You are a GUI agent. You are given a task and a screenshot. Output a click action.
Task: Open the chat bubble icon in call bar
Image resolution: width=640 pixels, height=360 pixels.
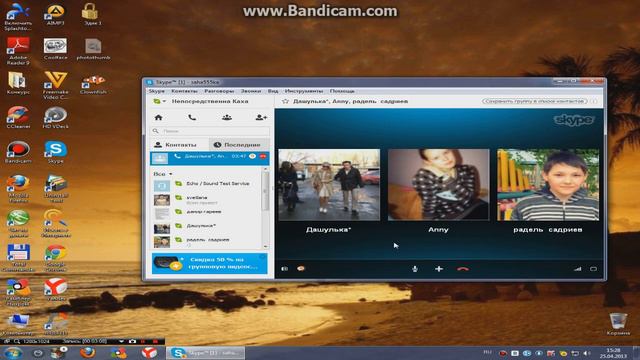[301, 269]
